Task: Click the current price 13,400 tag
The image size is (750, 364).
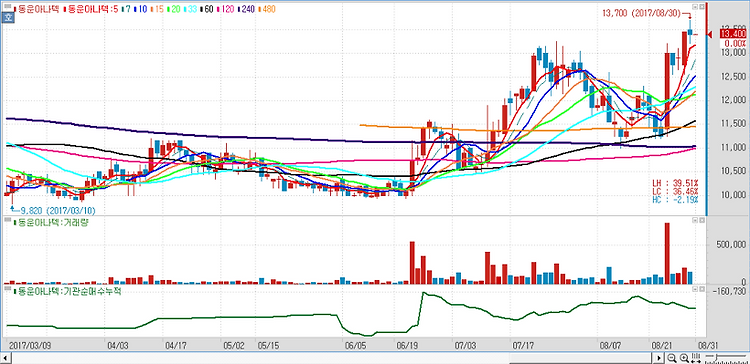Action: [x=733, y=34]
